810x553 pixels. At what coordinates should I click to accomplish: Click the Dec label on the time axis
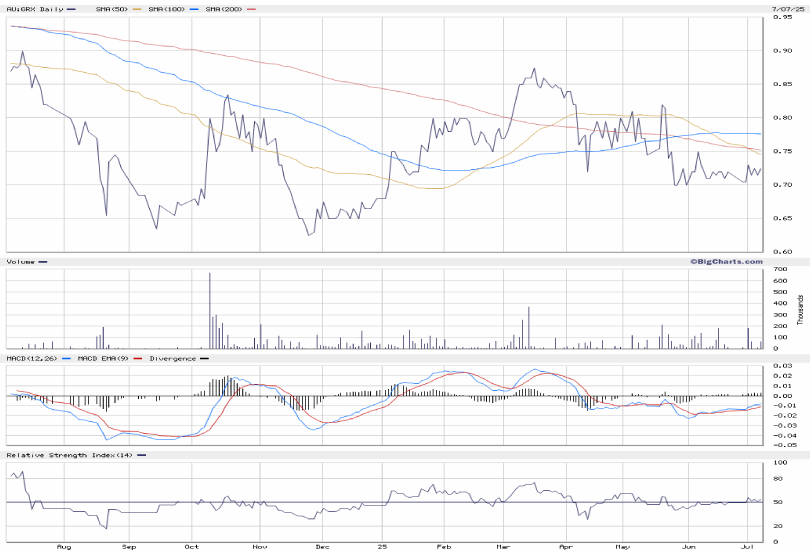click(x=322, y=547)
